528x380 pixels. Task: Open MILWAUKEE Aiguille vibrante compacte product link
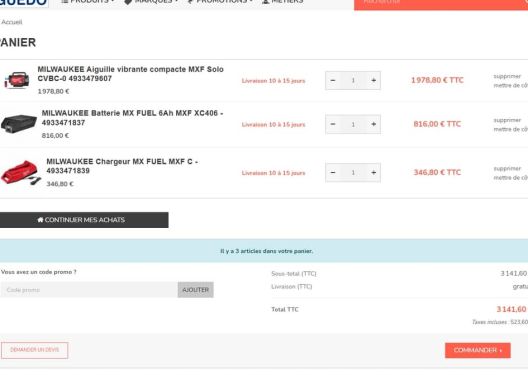click(130, 74)
